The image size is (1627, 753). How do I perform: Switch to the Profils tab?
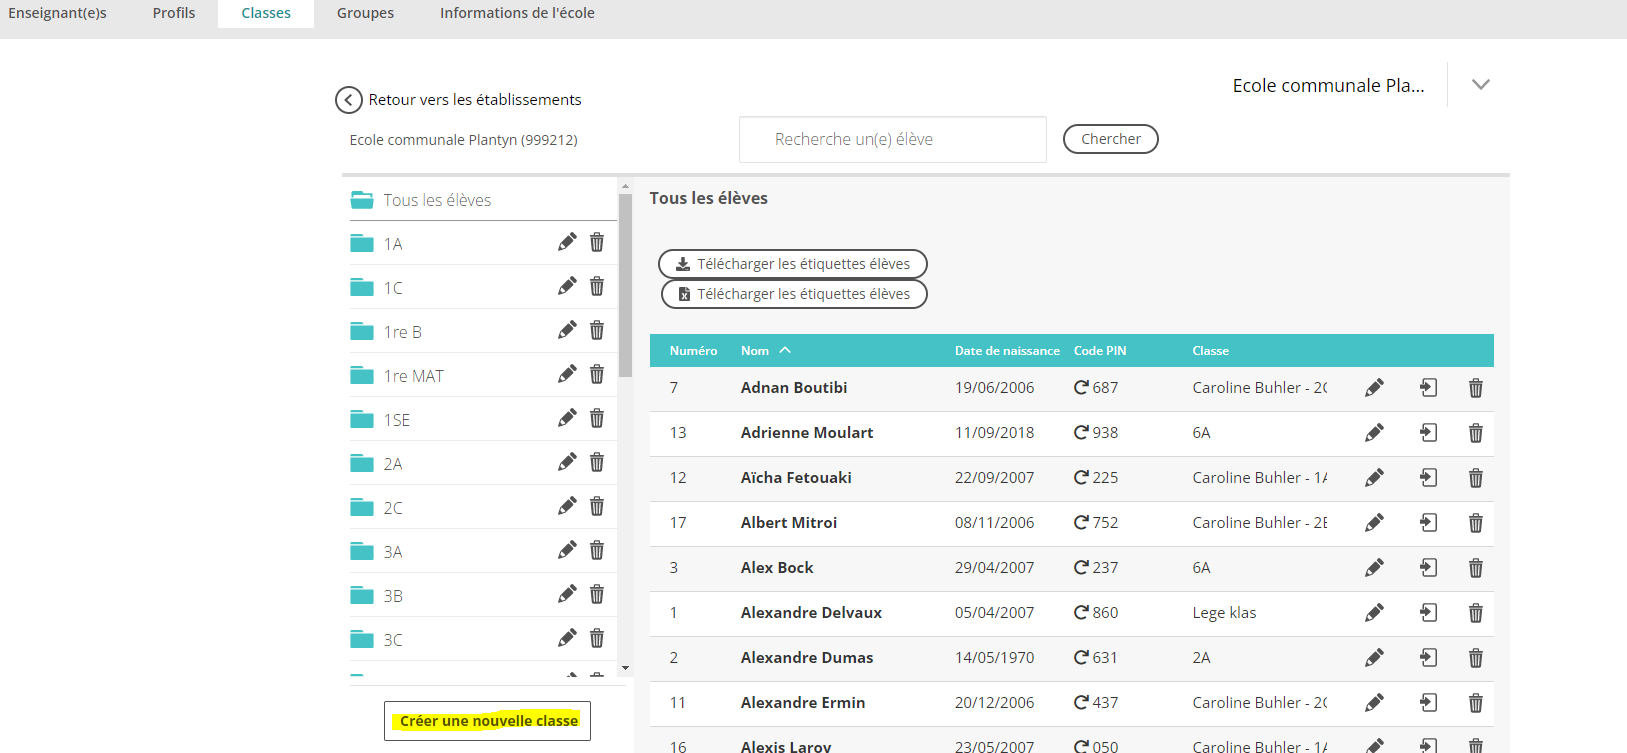[x=174, y=13]
